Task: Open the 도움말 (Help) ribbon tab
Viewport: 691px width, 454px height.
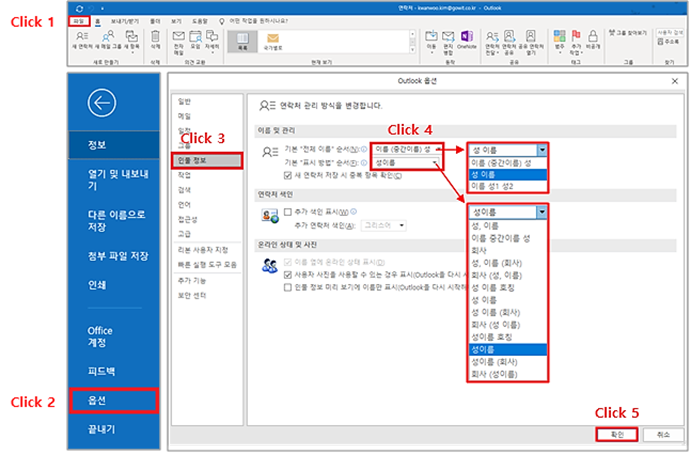Action: 200,21
